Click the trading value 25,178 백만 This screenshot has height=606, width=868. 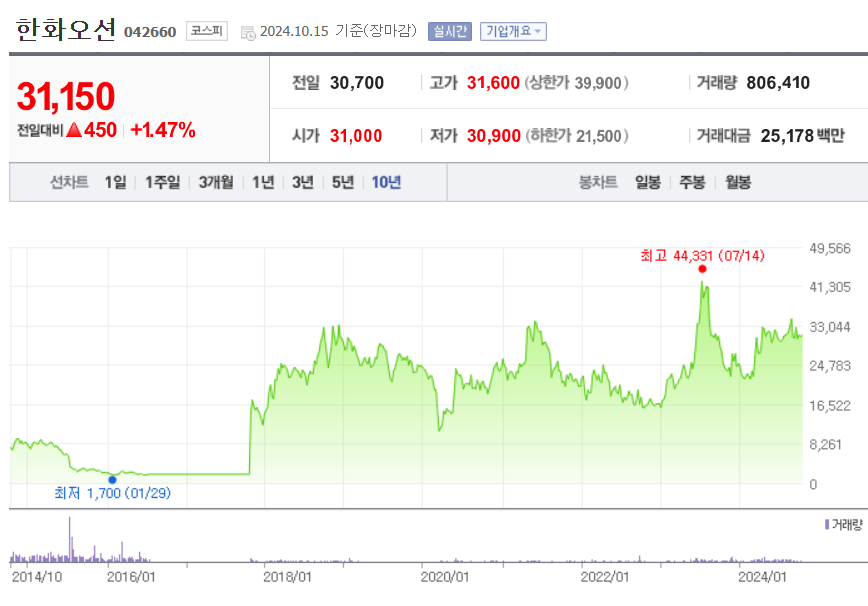(x=802, y=136)
